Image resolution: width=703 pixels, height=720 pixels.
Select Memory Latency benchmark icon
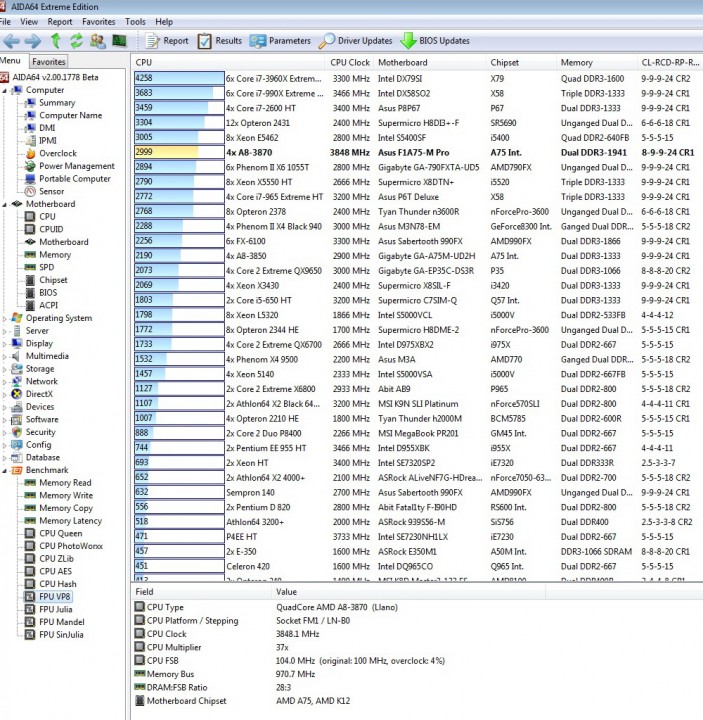tap(30, 521)
